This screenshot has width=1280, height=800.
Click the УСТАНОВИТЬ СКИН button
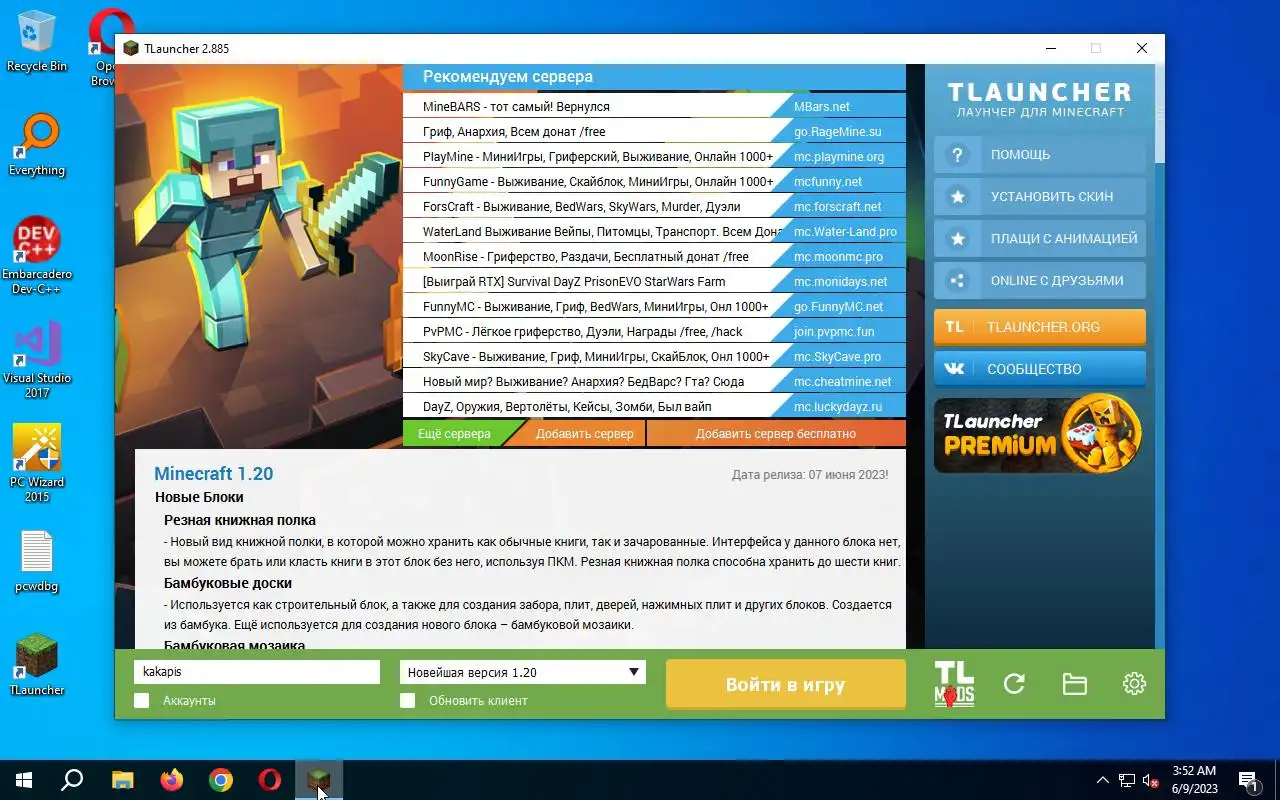[1040, 197]
